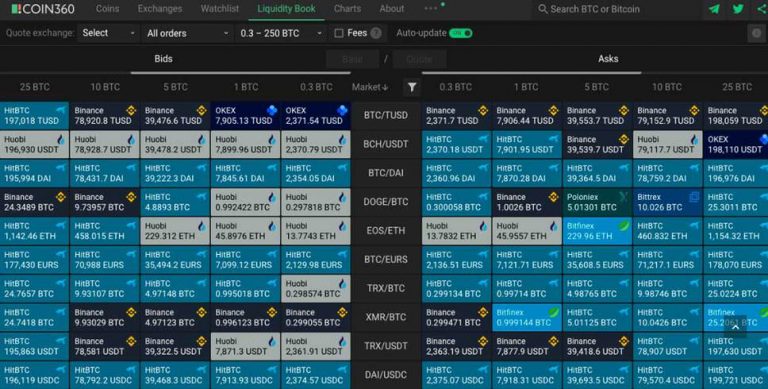Image resolution: width=768 pixels, height=389 pixels.
Task: Turn off the Auto-update toggle
Action: [x=460, y=33]
